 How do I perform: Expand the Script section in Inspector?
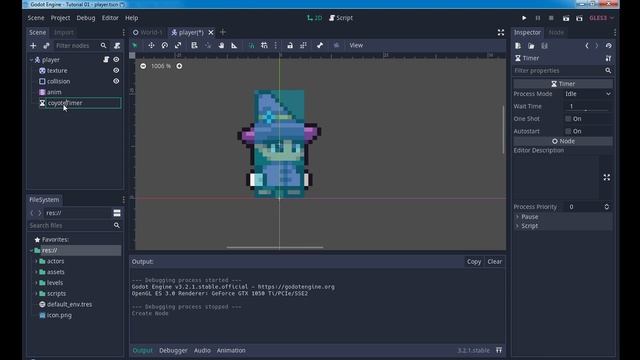(x=563, y=226)
